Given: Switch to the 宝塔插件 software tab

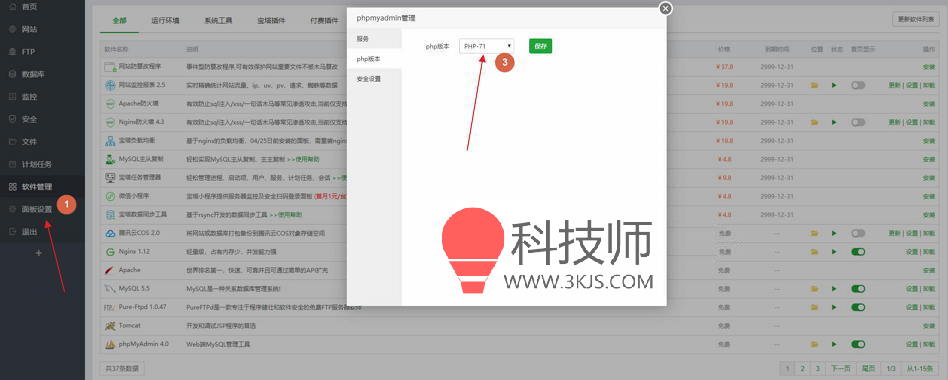Looking at the screenshot, I should (271, 20).
